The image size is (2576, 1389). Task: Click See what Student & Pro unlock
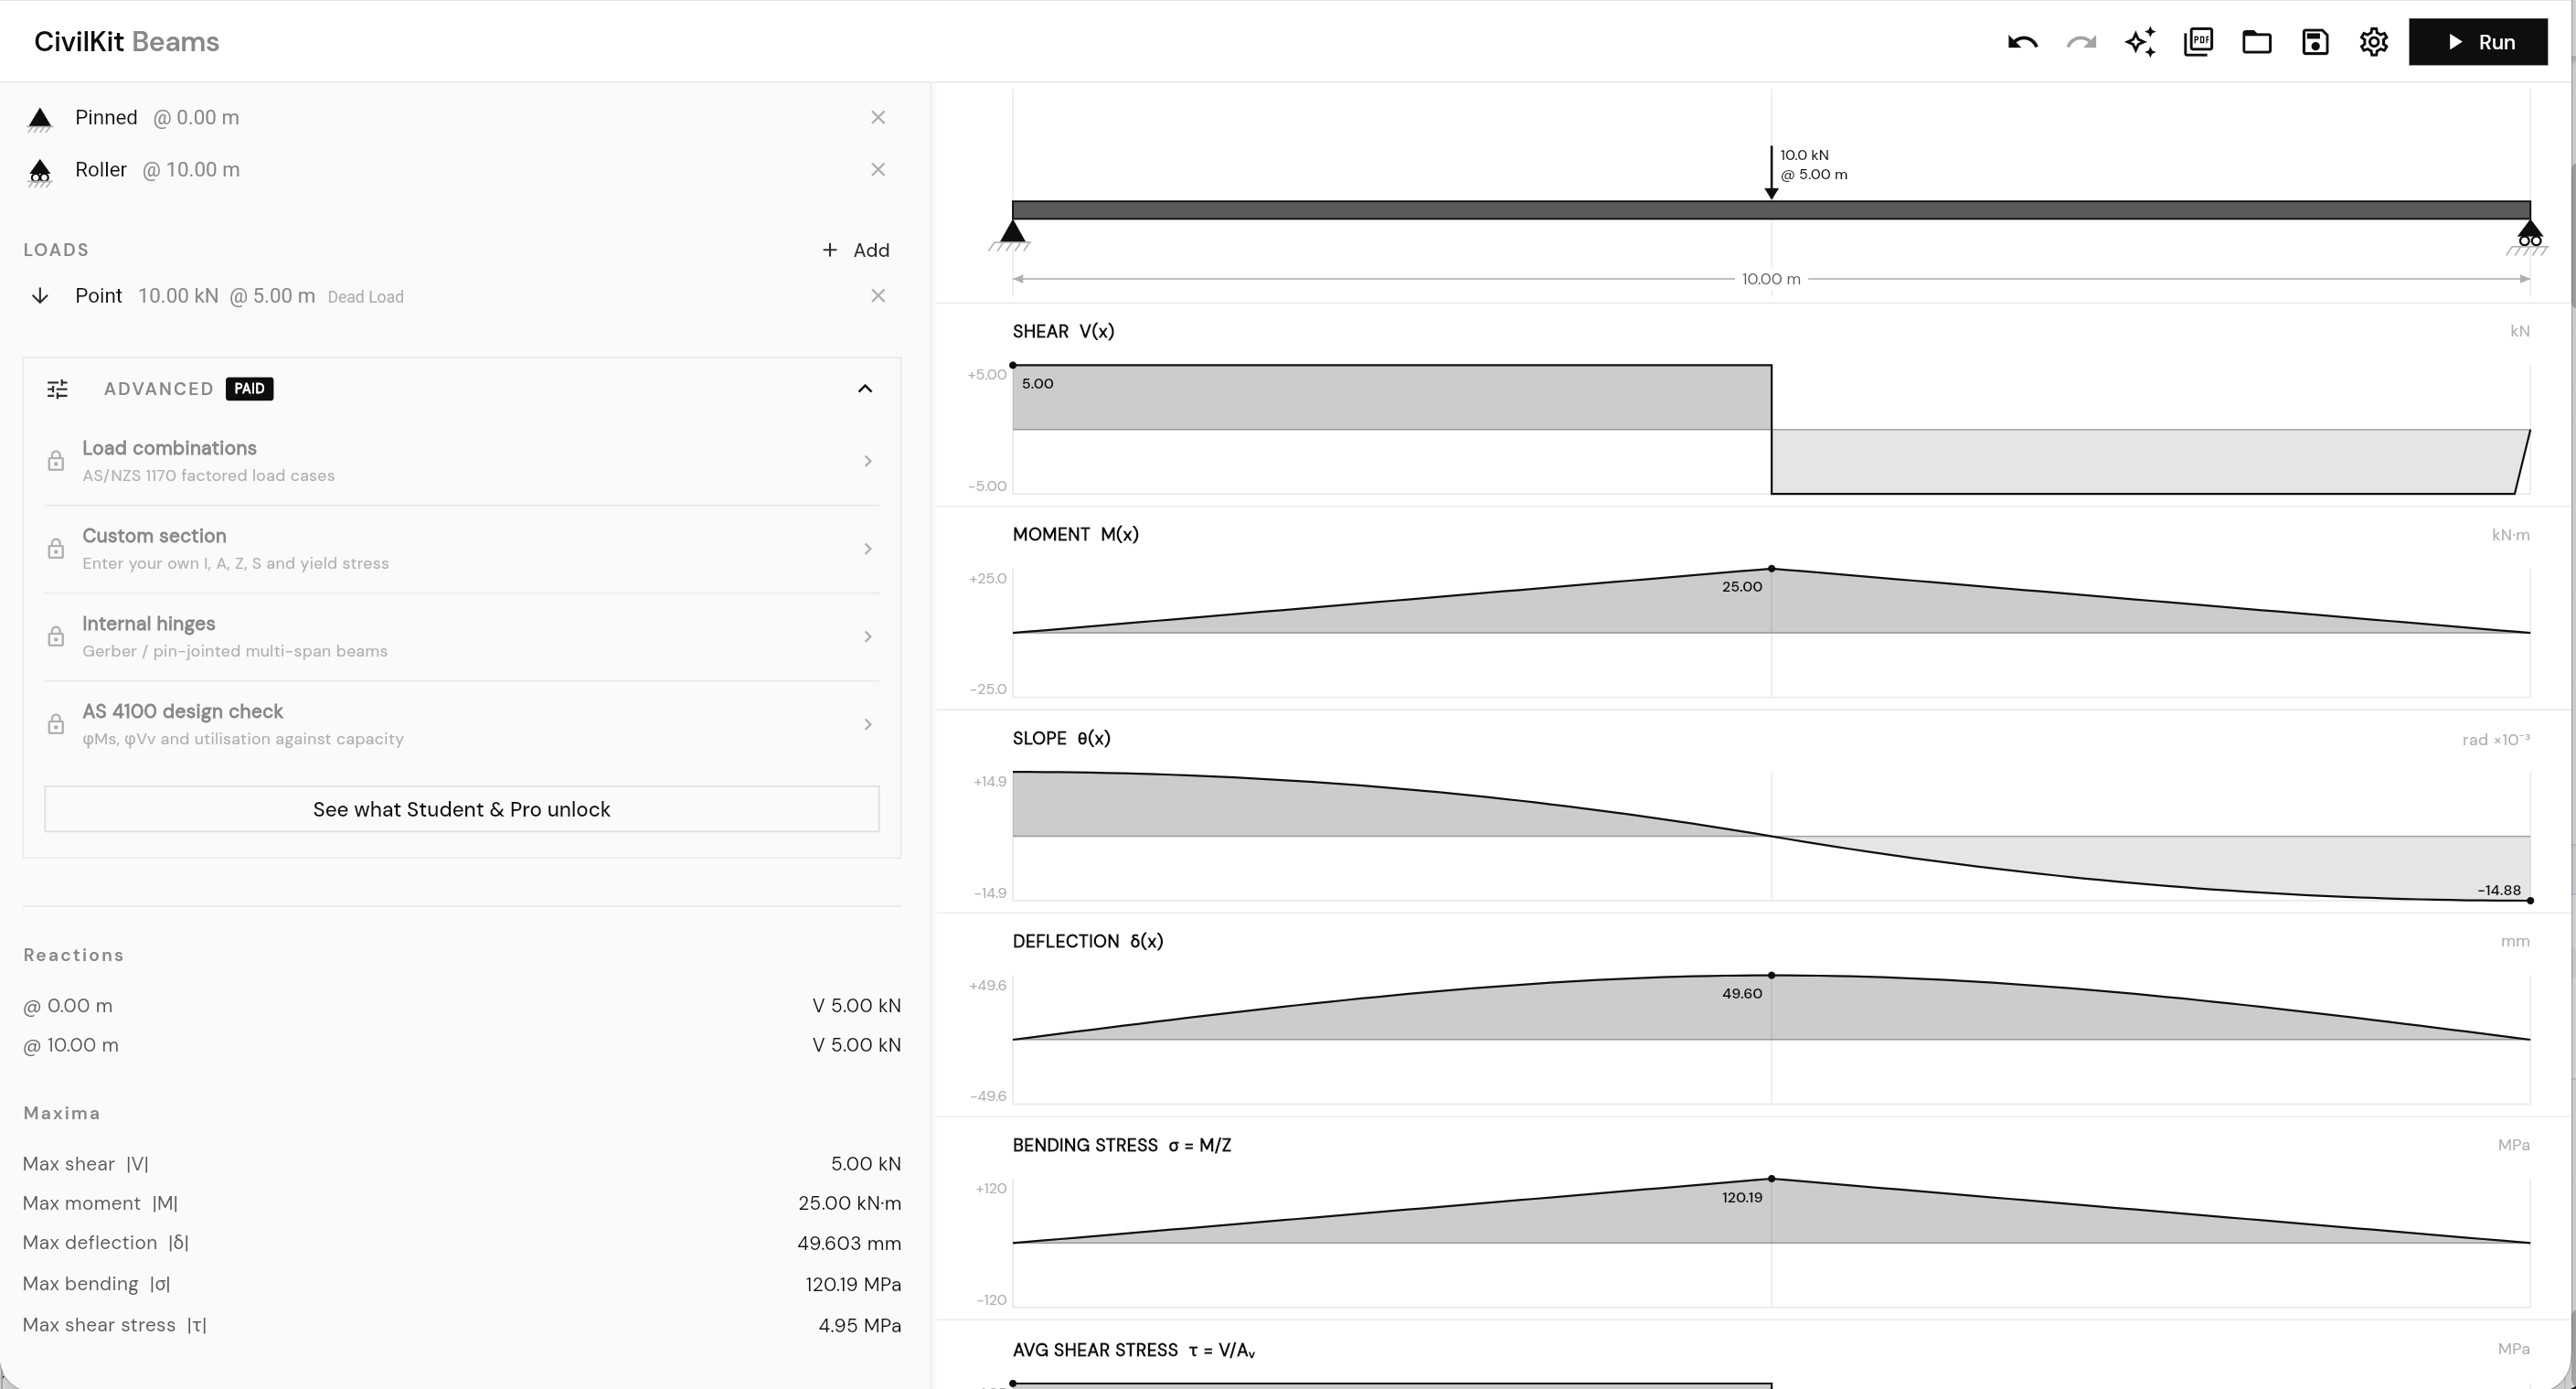(x=462, y=809)
